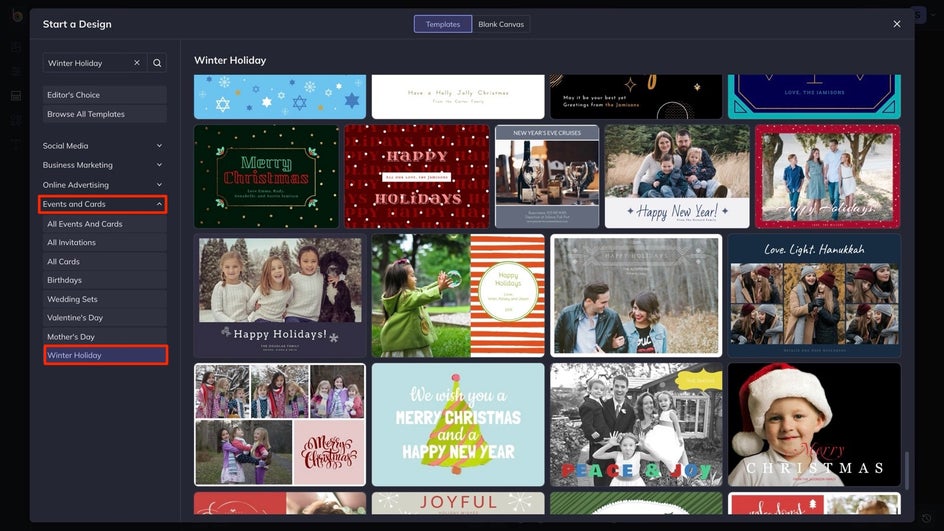Screen dimensions: 944x531
Task: Choose the Santa hat boy Christmas template
Action: pos(814,424)
